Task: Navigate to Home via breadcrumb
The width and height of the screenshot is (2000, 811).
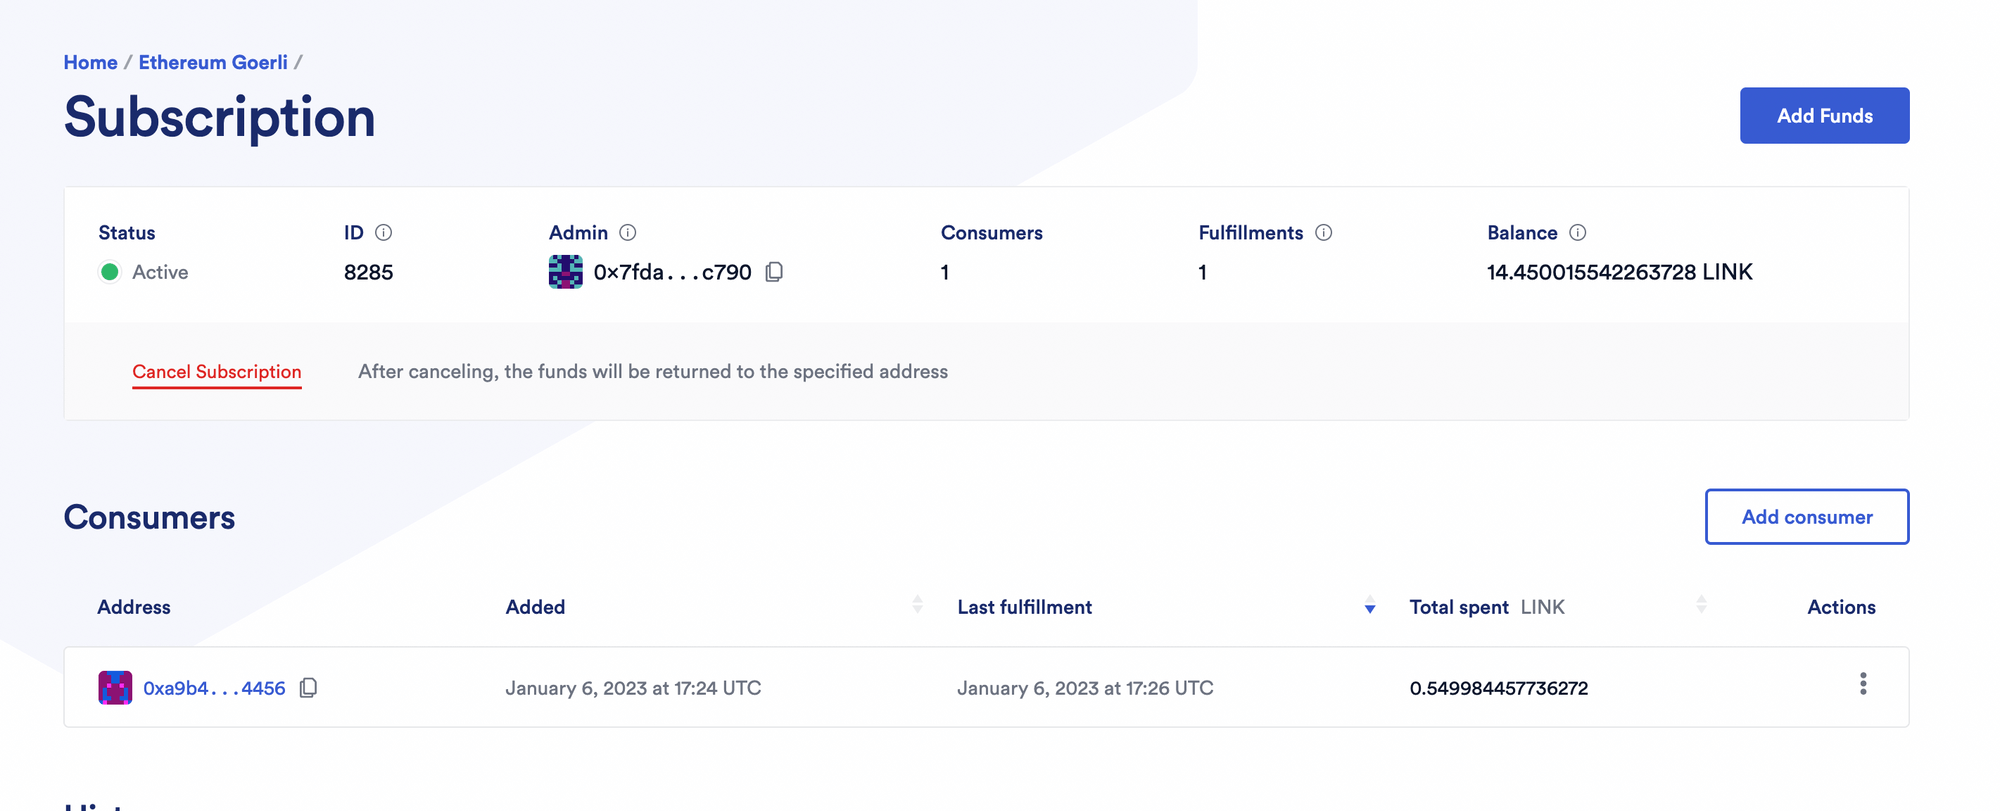Action: [x=90, y=61]
